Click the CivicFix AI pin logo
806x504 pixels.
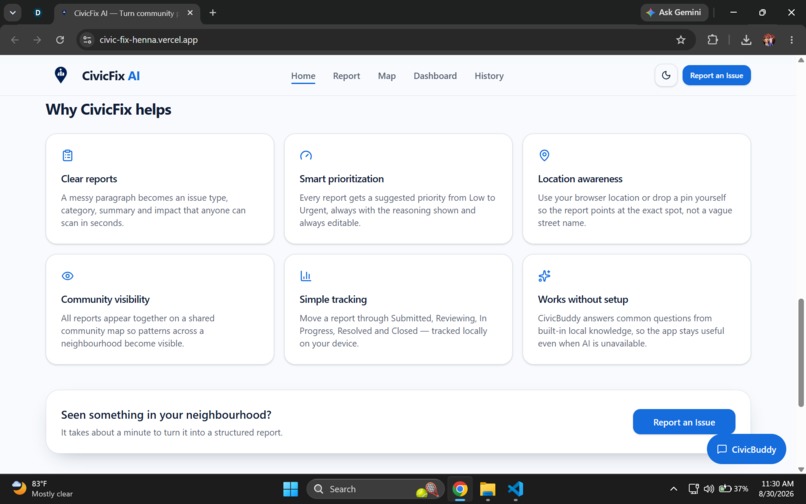(x=61, y=75)
